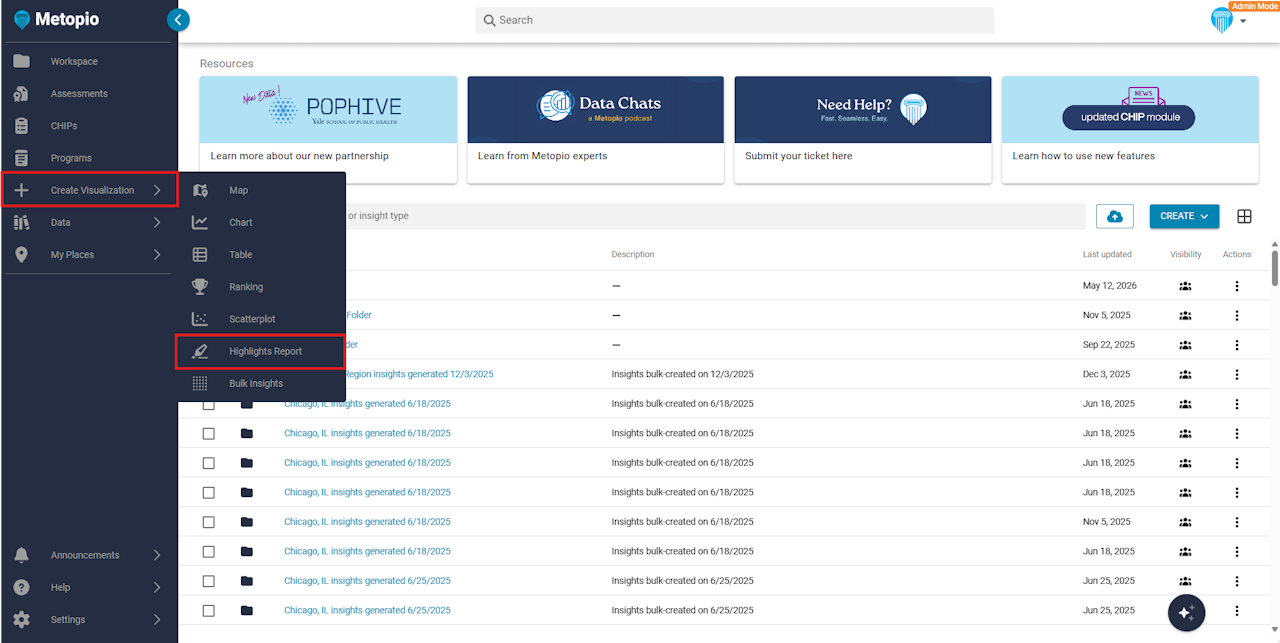Click the Map icon in submenu
The width and height of the screenshot is (1280, 643).
[x=200, y=190]
